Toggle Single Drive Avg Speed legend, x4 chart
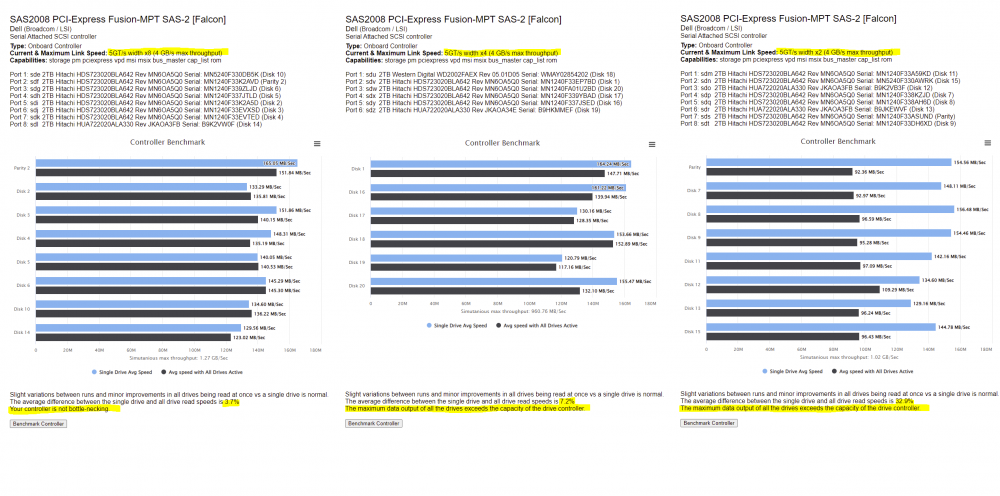This screenshot has width=1000, height=496. tap(456, 325)
